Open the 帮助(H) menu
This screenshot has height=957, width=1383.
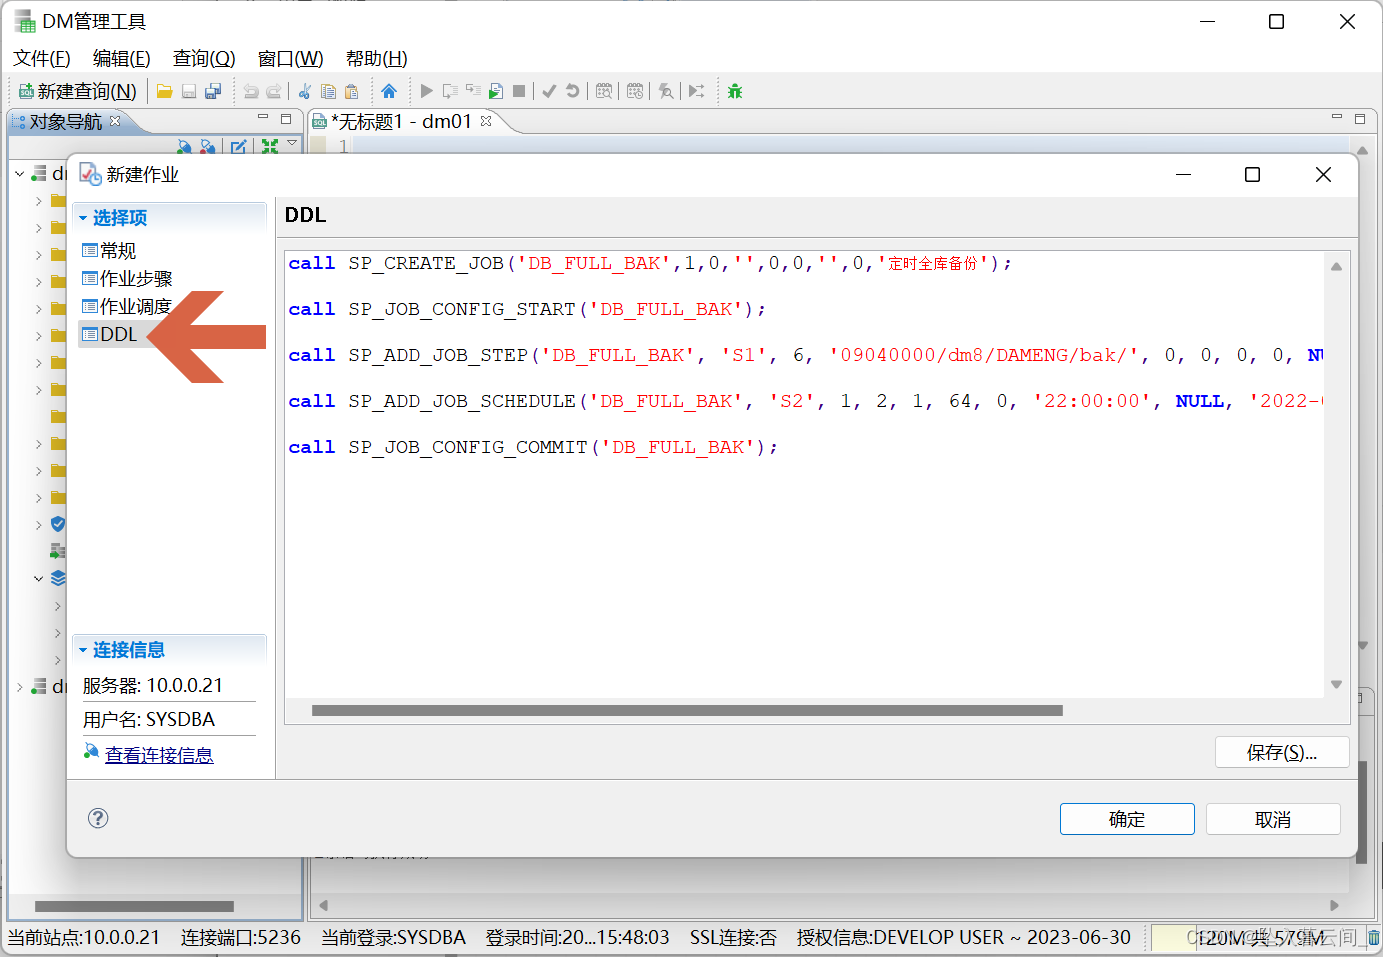tap(376, 58)
